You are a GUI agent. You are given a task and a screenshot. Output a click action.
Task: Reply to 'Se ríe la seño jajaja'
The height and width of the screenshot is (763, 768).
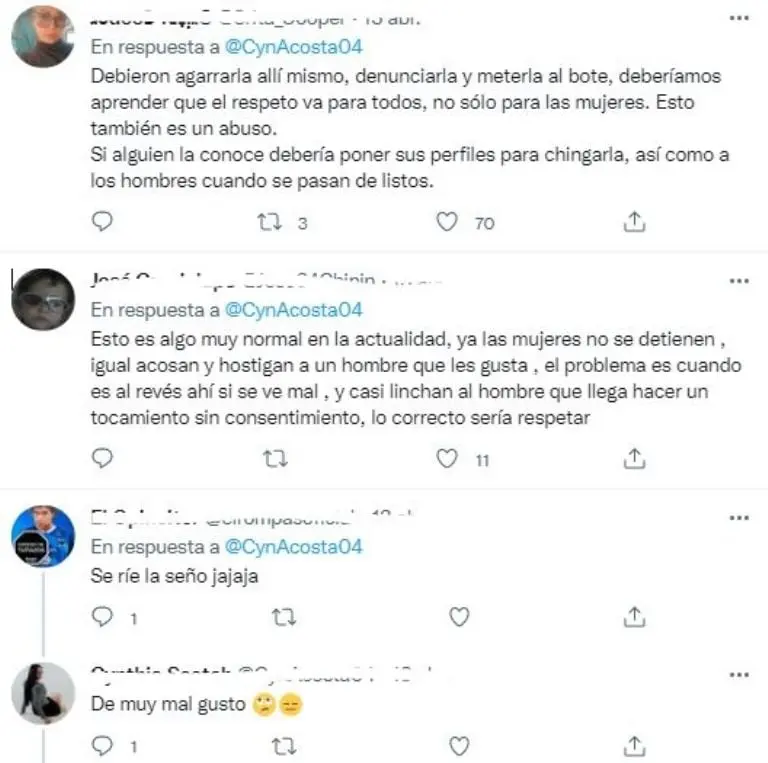102,617
